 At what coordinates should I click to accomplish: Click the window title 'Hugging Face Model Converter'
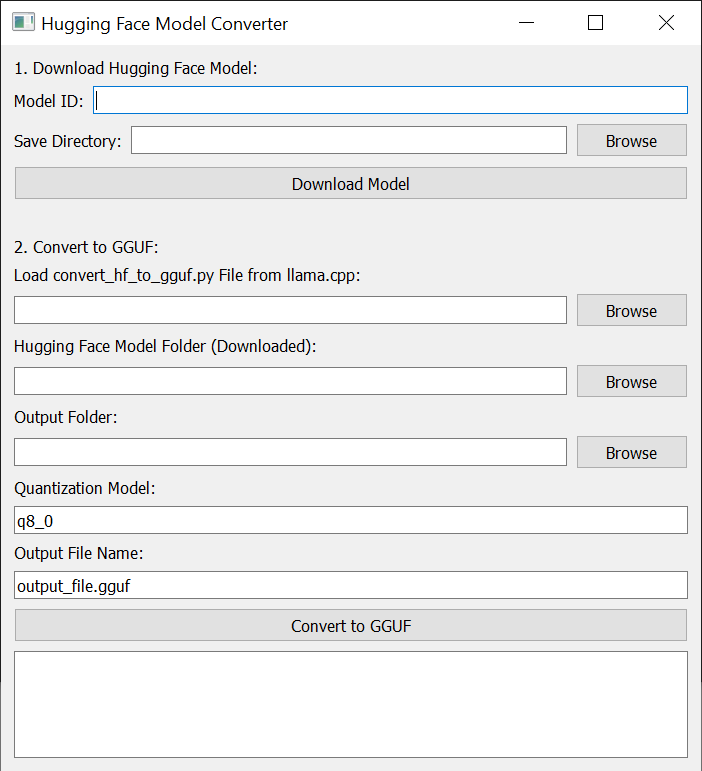(x=165, y=24)
